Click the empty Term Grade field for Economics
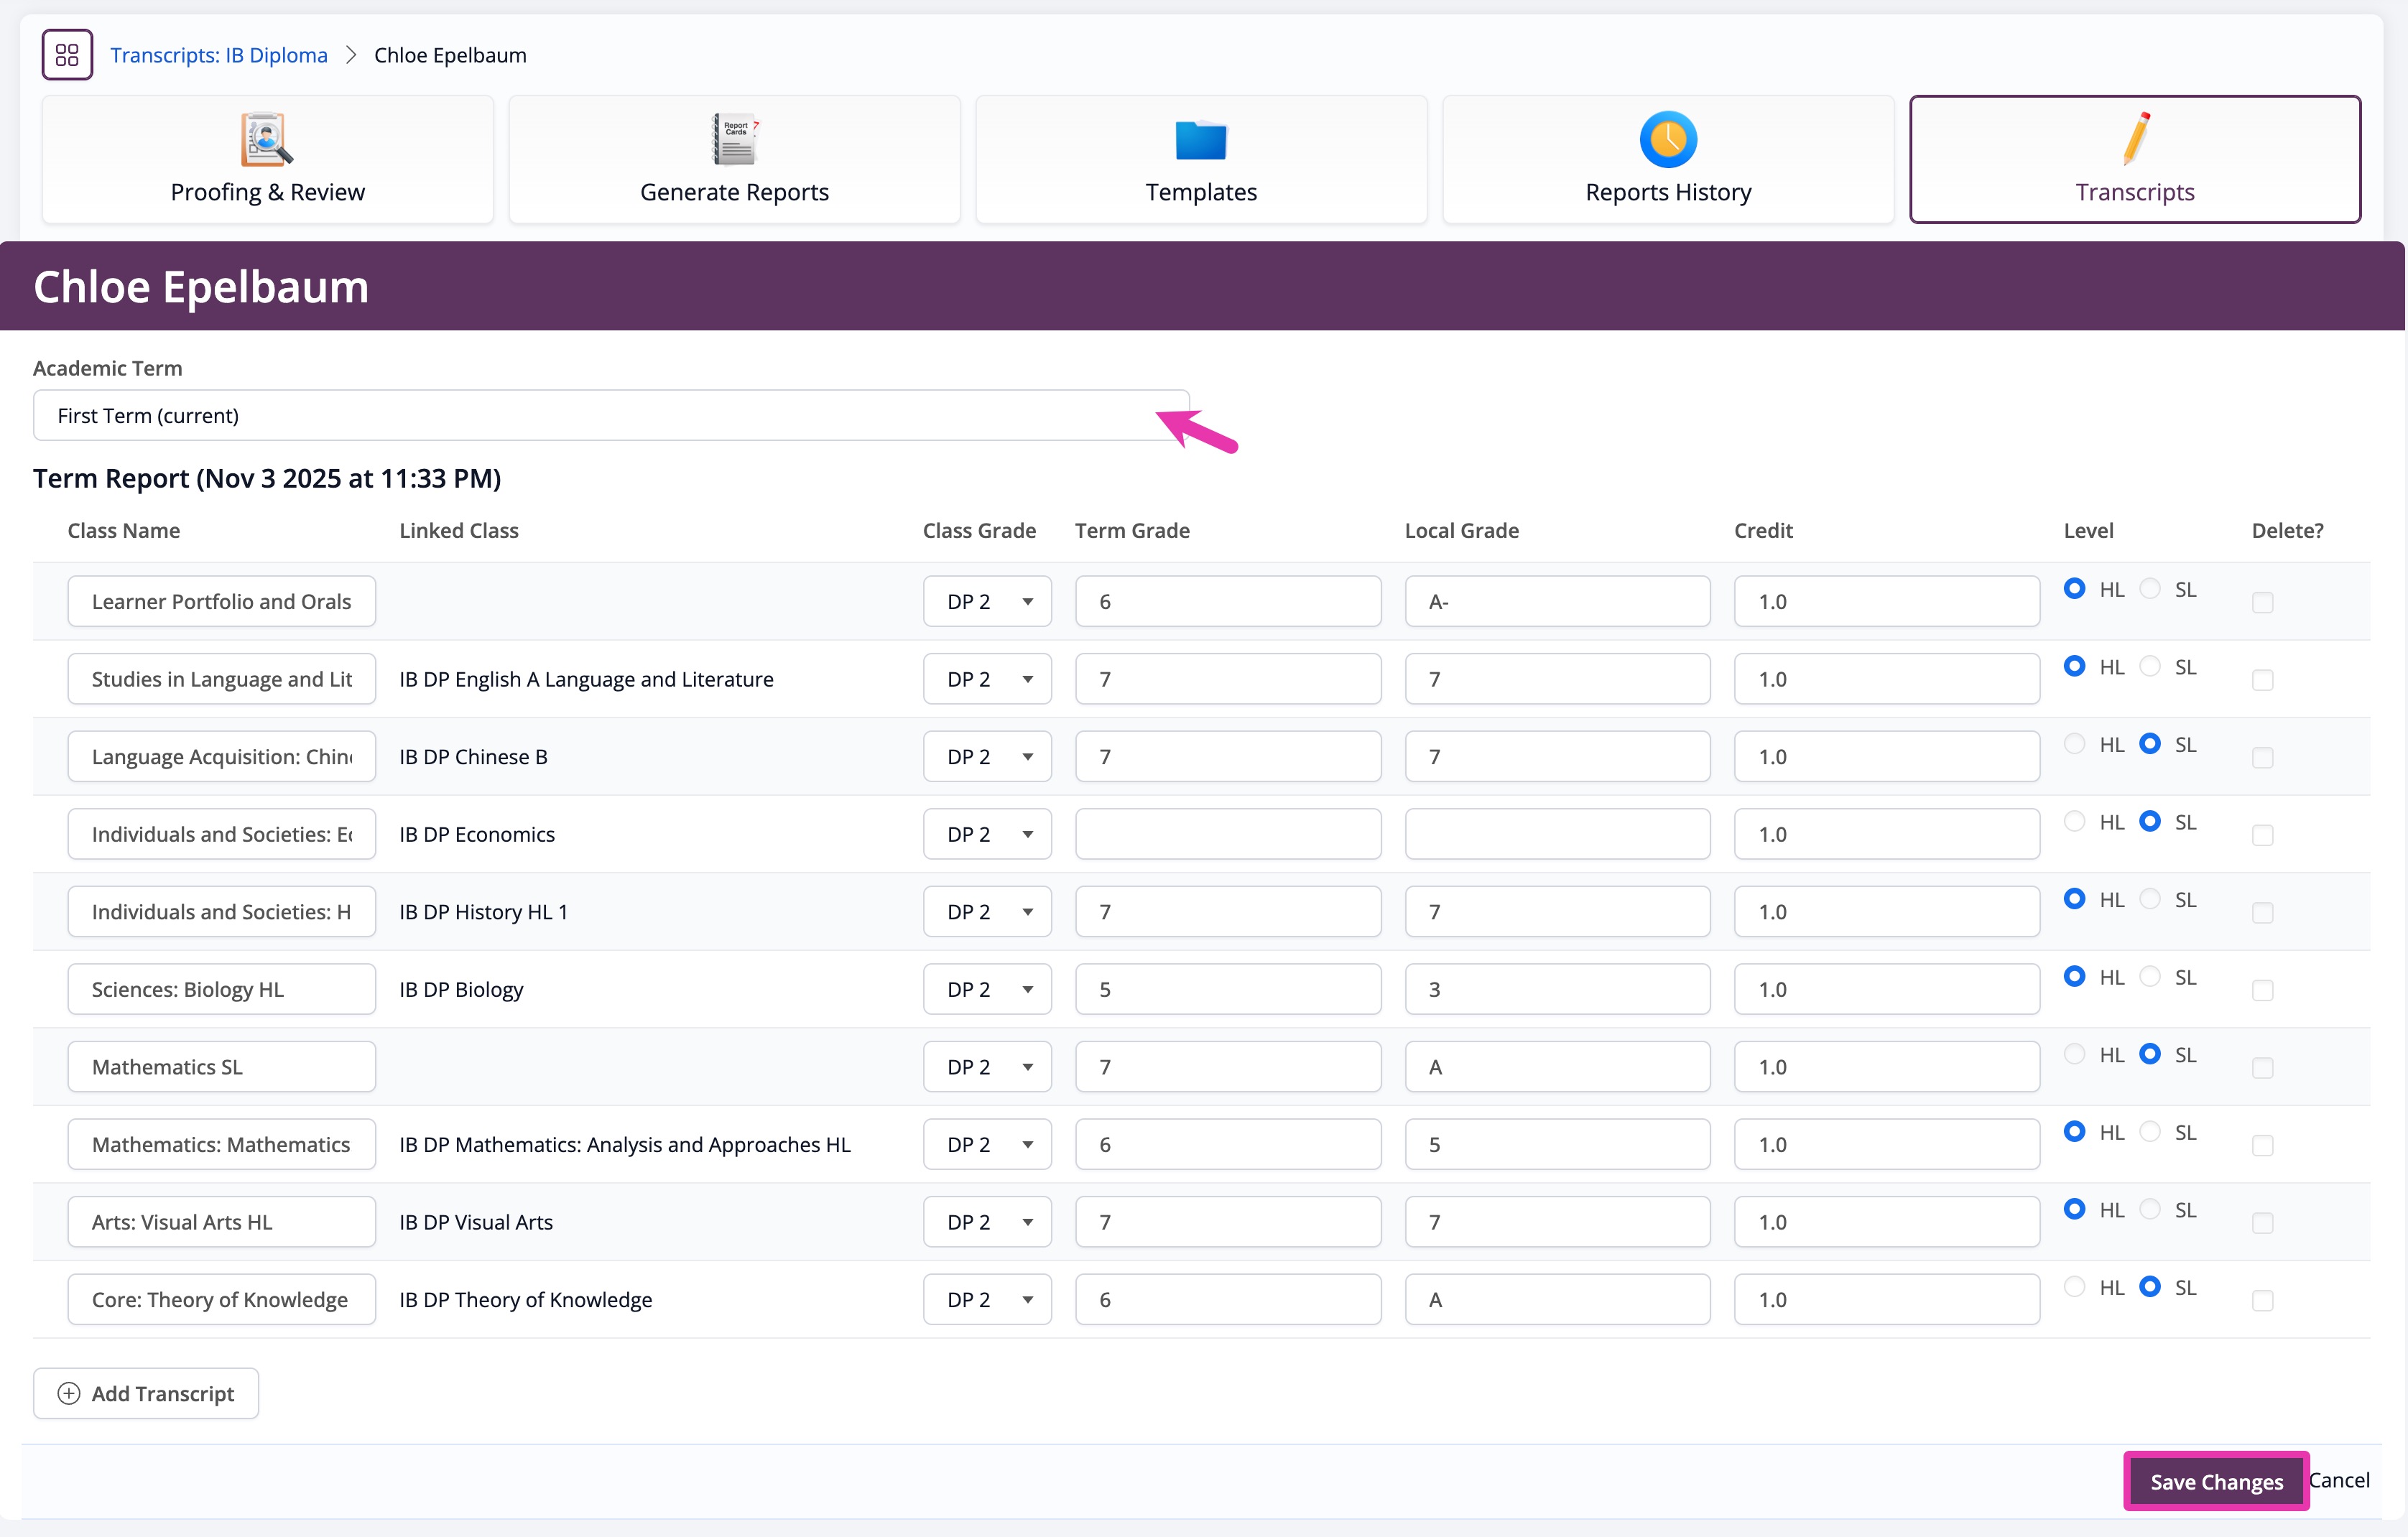 click(1227, 834)
